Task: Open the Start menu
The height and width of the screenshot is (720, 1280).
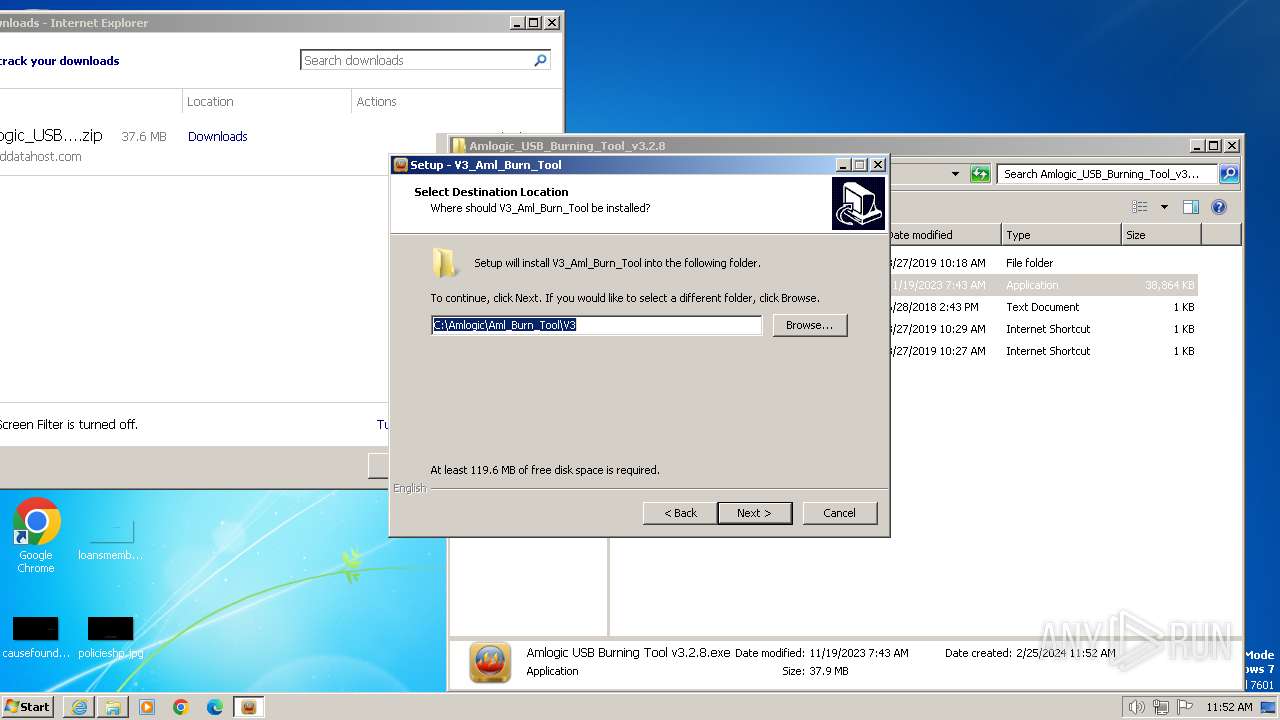Action: click(x=27, y=706)
